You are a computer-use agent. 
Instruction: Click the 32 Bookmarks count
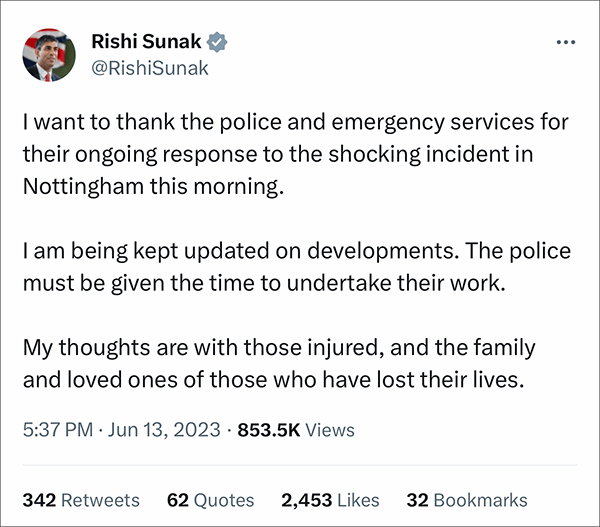[467, 500]
